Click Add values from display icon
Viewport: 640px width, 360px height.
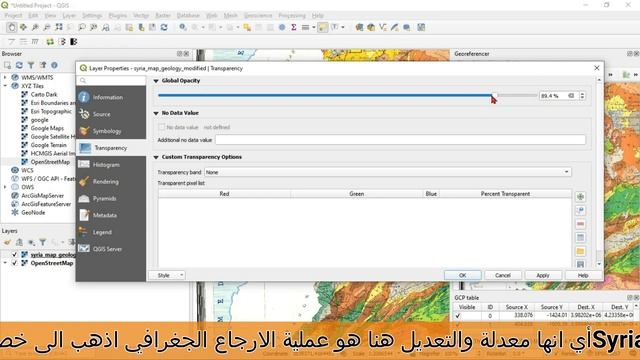pyautogui.click(x=580, y=211)
